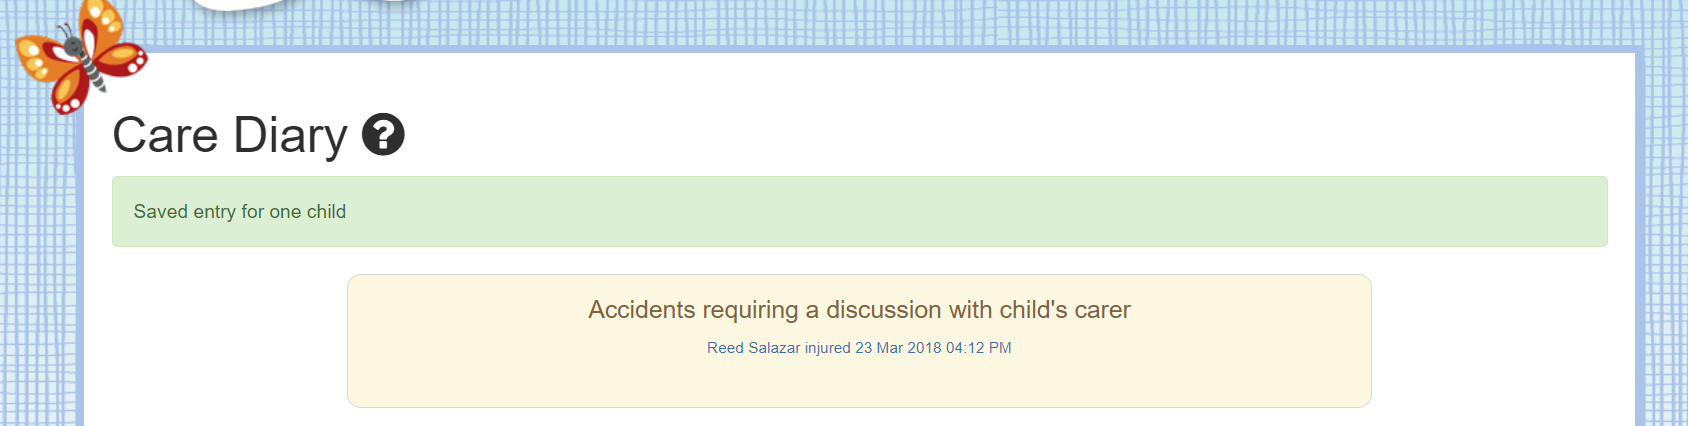Click the word "Diary" in the title

(x=290, y=135)
